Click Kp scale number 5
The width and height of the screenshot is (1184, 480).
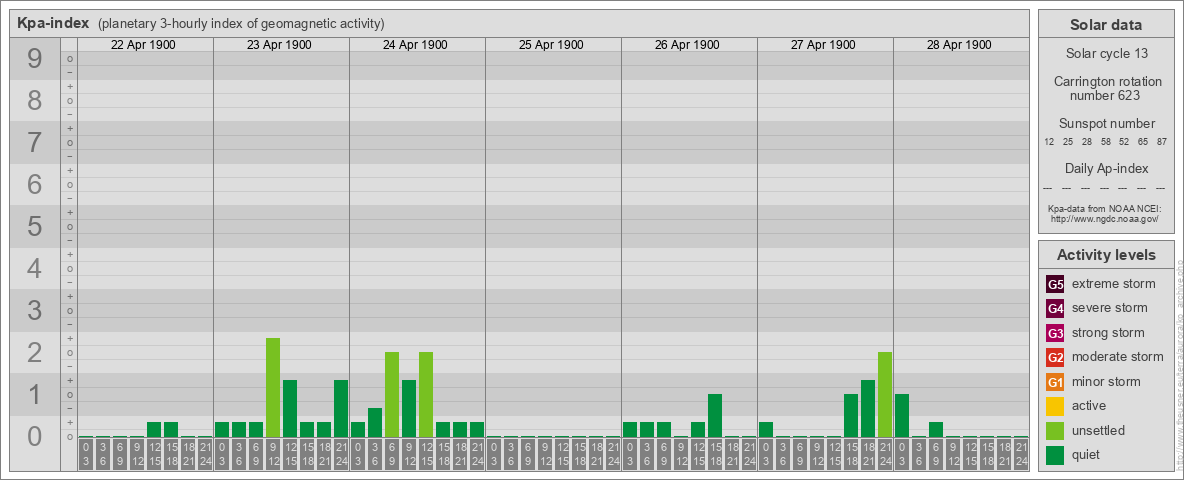click(x=35, y=226)
